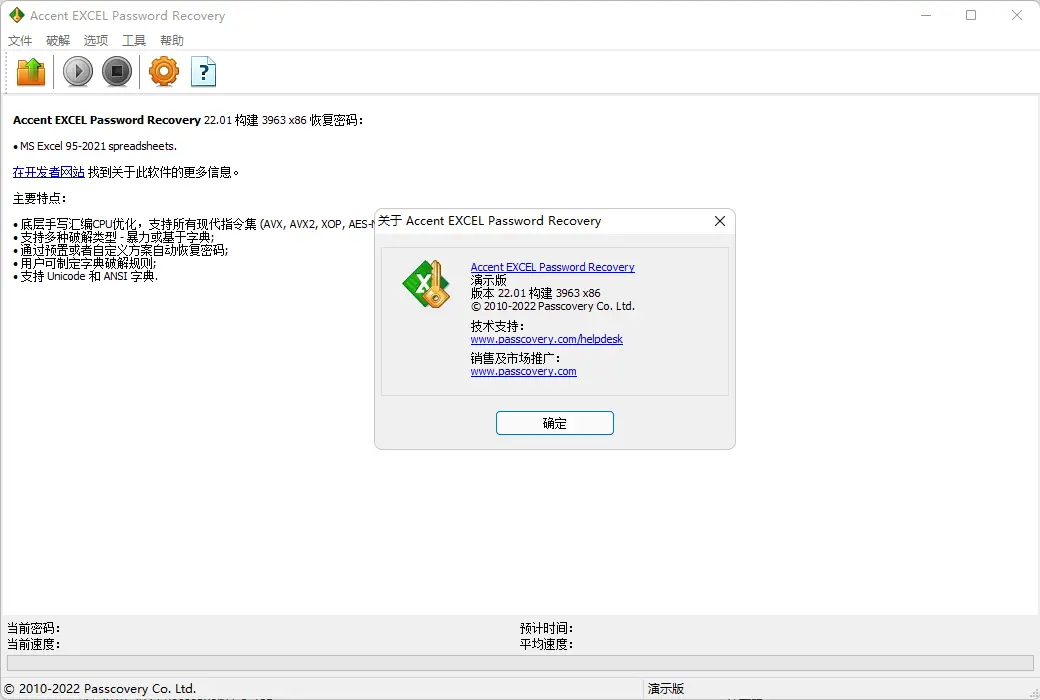Open the 工具 menu

click(133, 40)
